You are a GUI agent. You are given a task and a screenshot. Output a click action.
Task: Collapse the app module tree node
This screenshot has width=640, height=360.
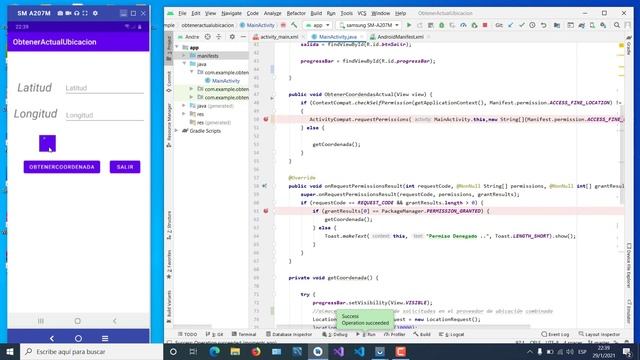coord(177,47)
